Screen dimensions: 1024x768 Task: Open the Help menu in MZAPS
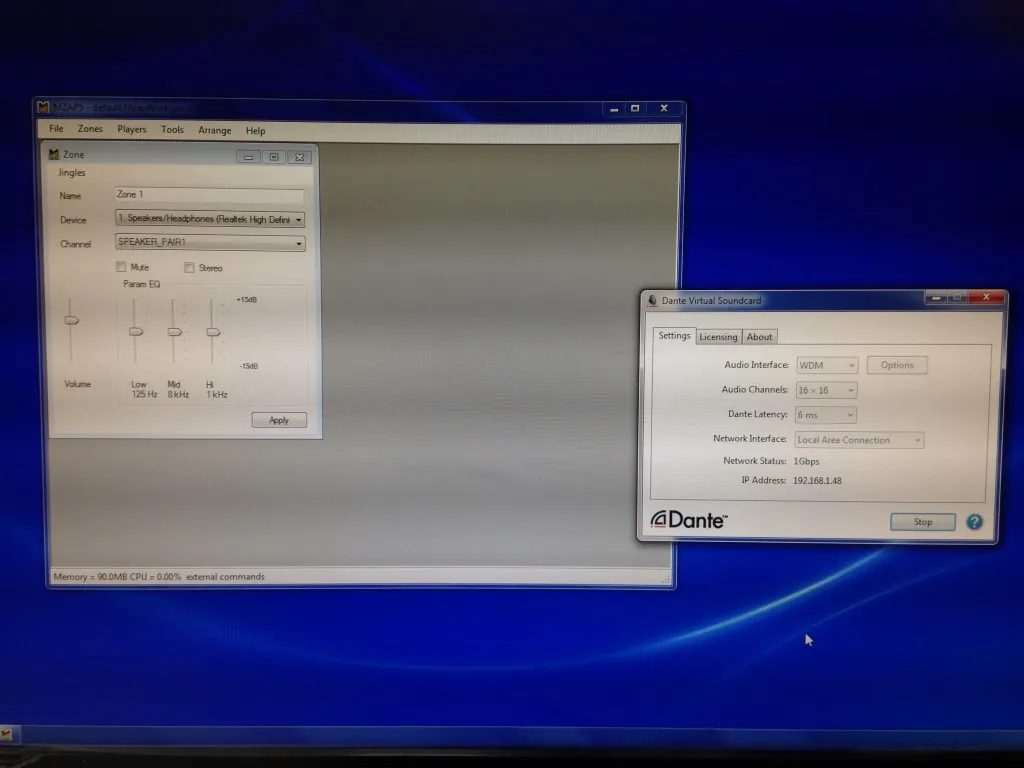255,131
